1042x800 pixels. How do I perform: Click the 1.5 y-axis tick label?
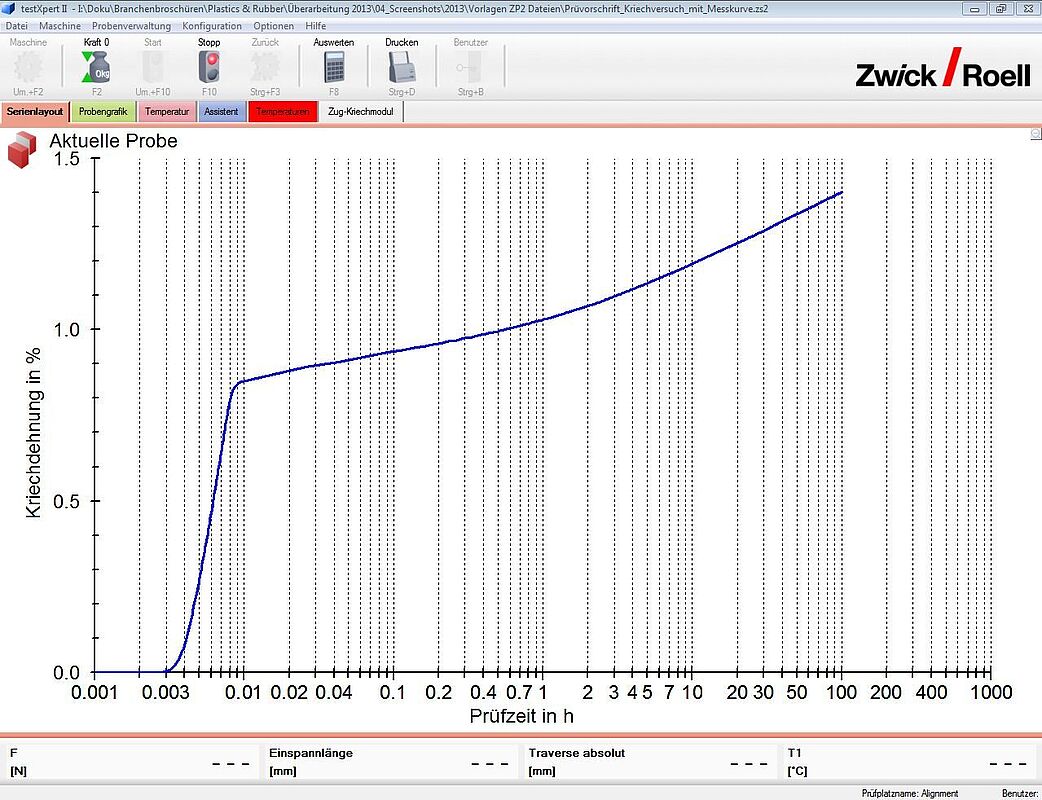coord(66,158)
